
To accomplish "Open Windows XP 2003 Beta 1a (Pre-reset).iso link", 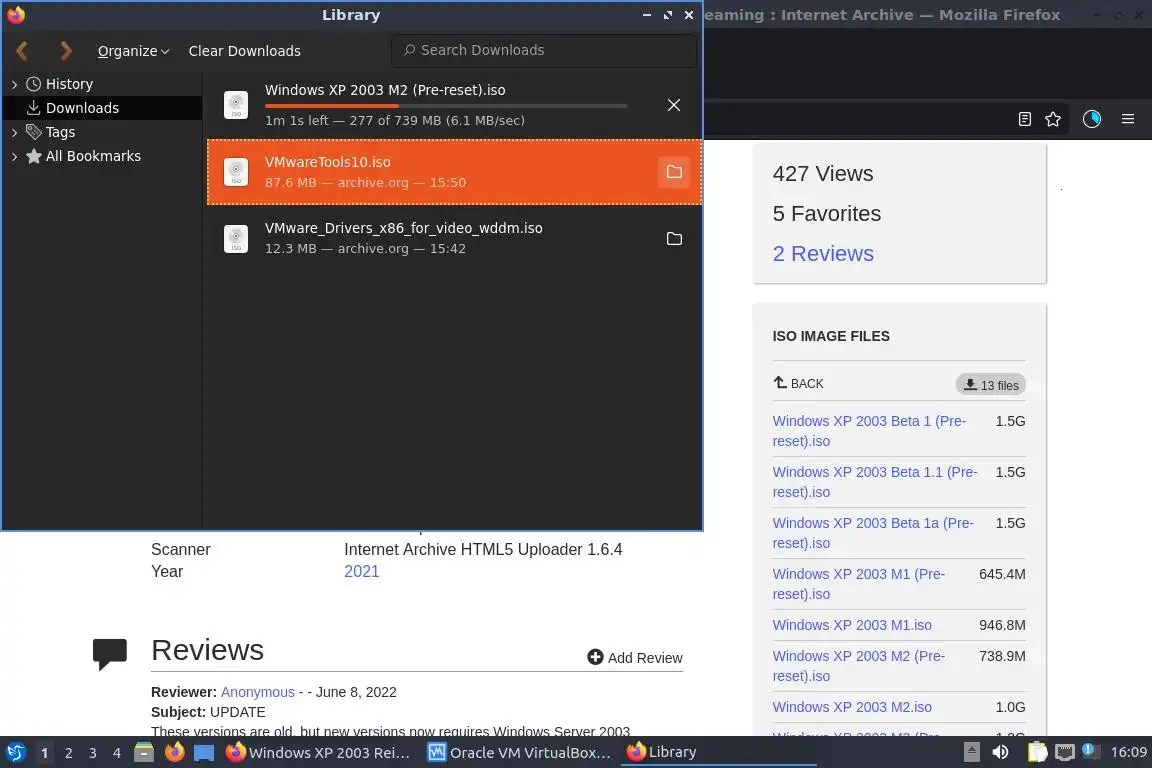I will click(x=873, y=533).
